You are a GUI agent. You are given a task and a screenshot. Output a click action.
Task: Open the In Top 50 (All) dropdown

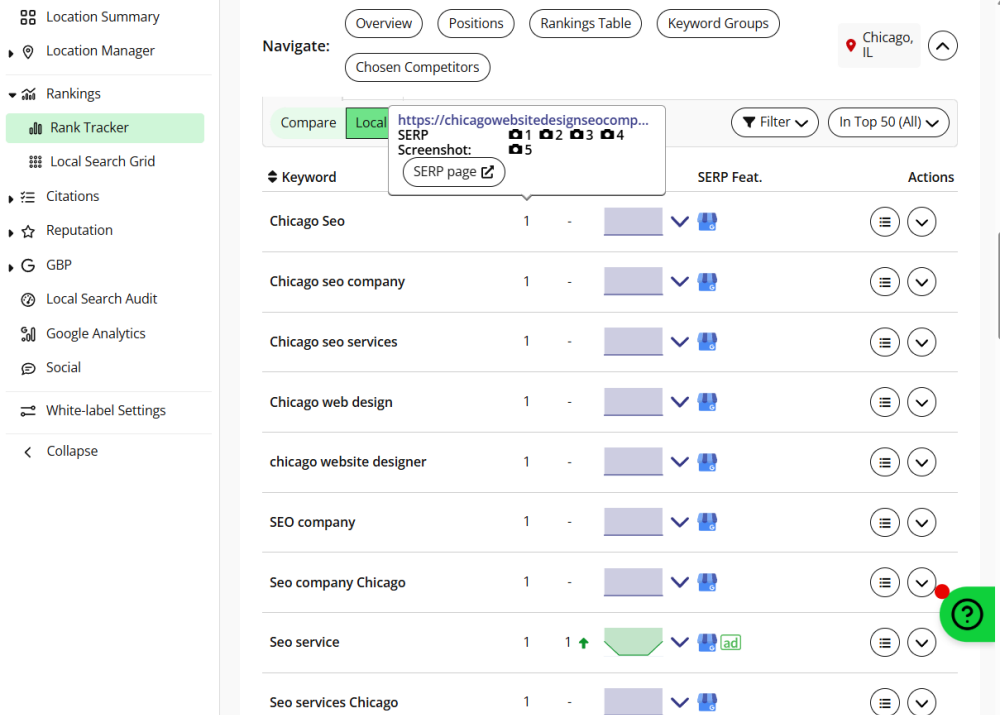click(888, 122)
